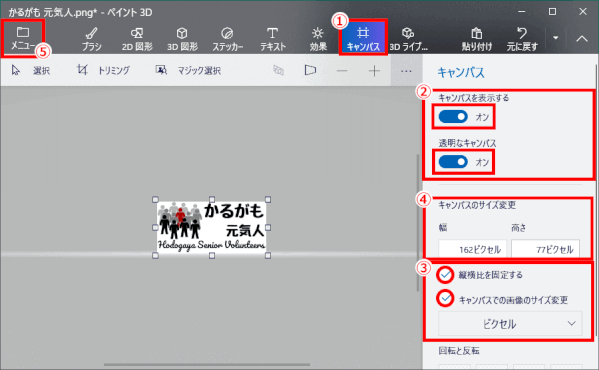Click the horizontal scrollbar below the canvas

tap(207, 365)
